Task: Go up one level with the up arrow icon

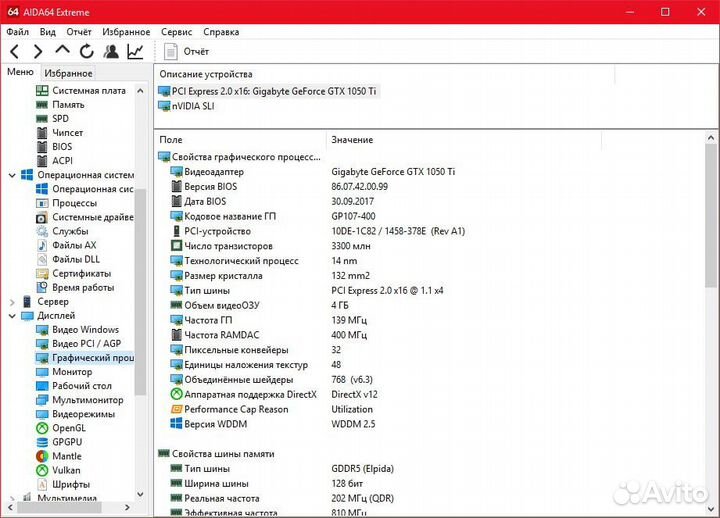Action: pos(62,50)
